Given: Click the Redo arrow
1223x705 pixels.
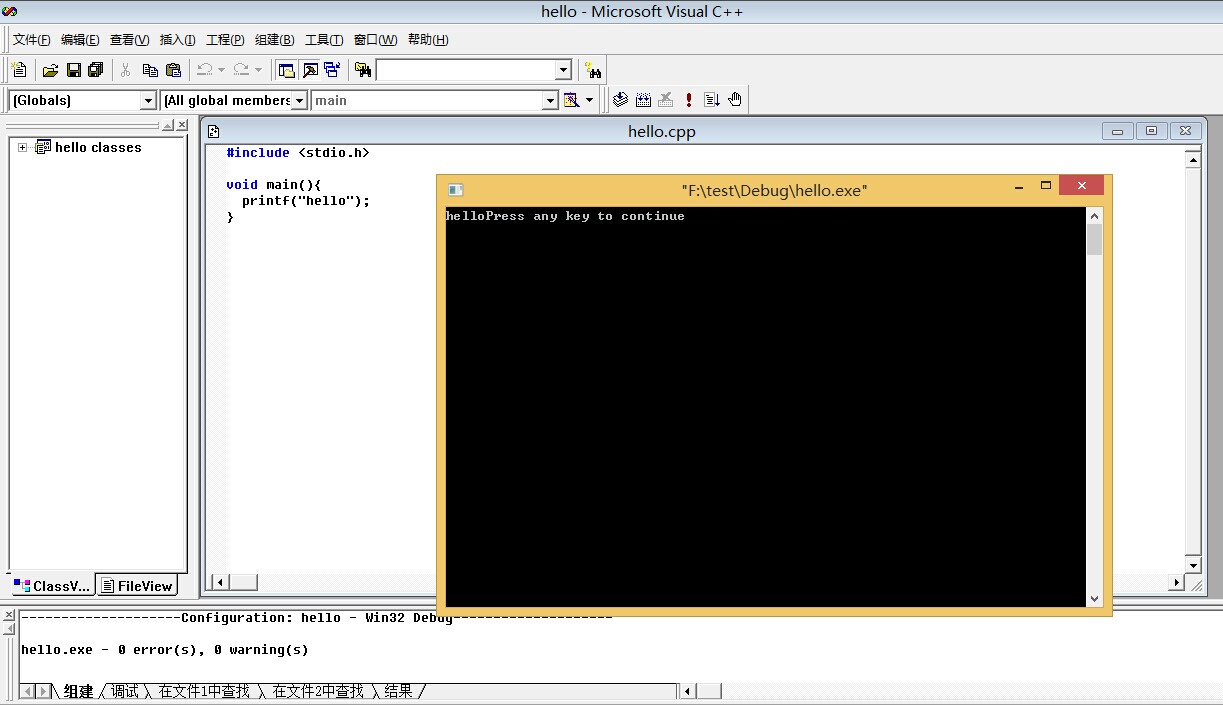Looking at the screenshot, I should [x=241, y=70].
